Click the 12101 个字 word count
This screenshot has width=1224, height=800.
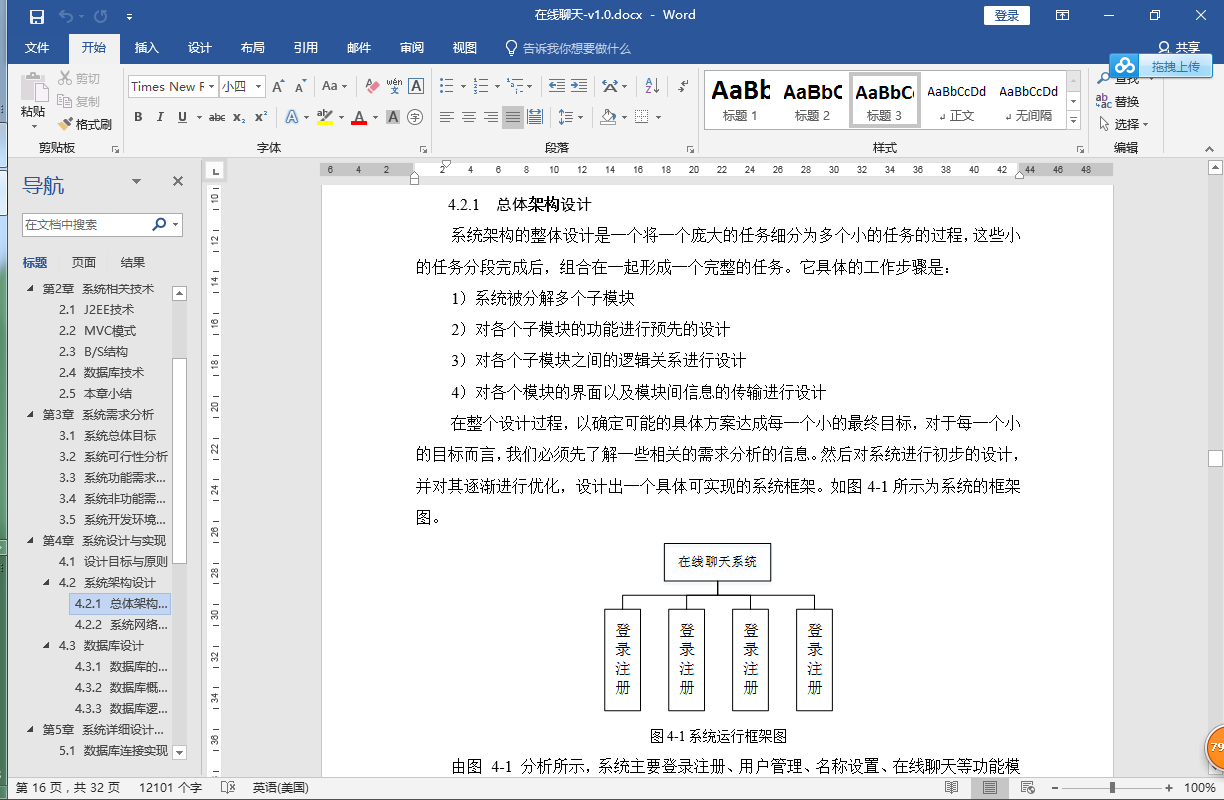point(170,788)
